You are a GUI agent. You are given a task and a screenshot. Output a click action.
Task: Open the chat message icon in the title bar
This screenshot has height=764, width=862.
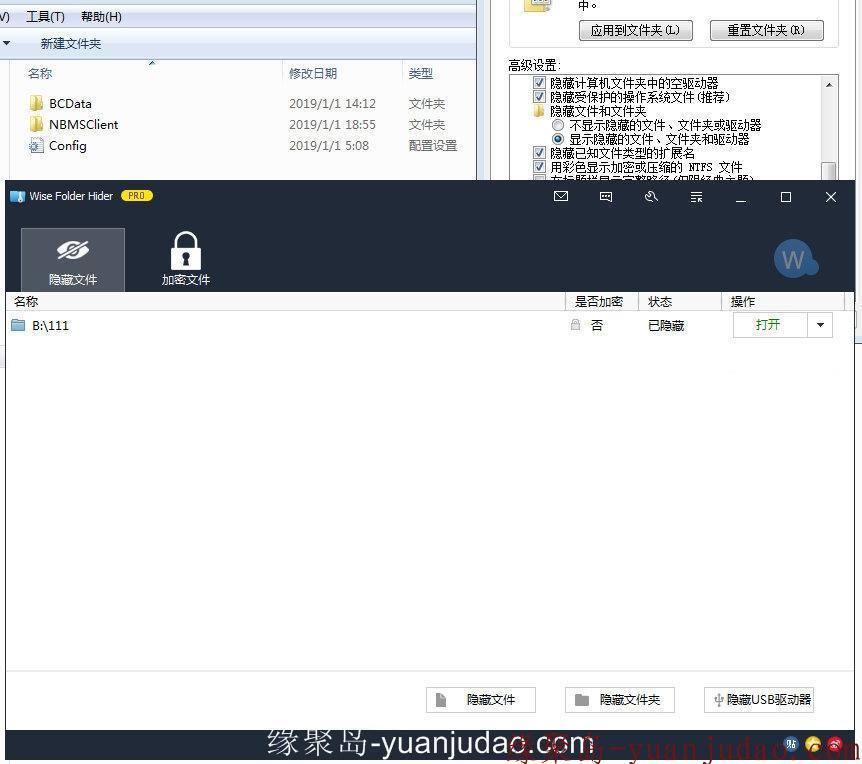coord(606,197)
